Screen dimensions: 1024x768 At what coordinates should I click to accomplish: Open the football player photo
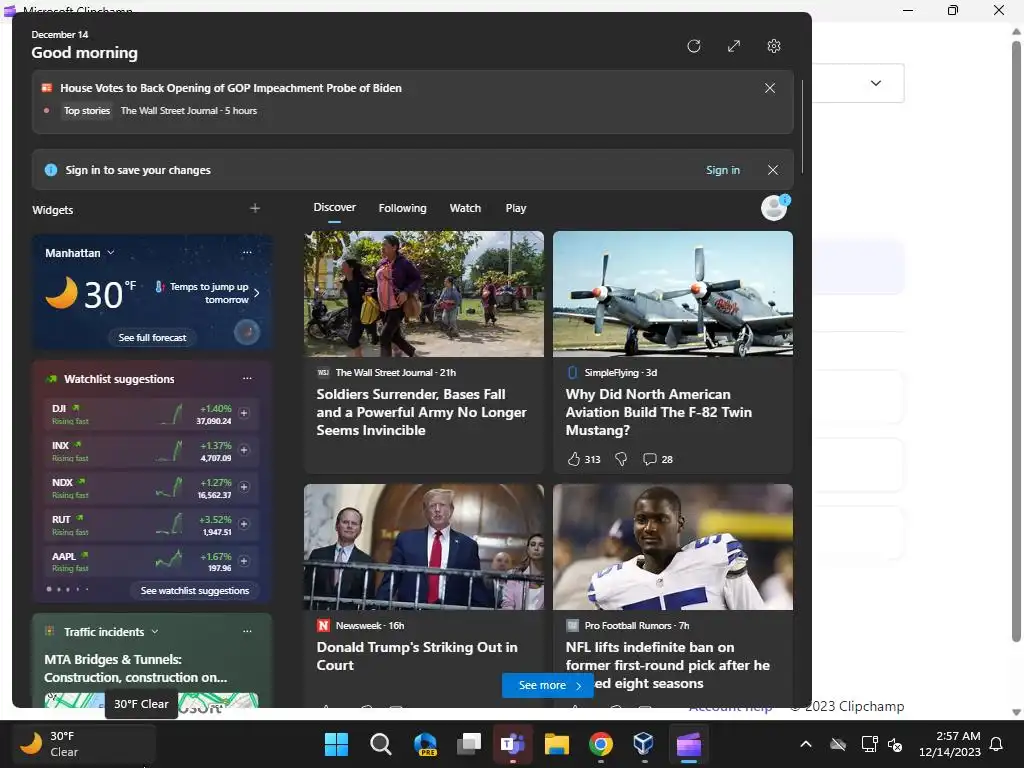point(673,547)
